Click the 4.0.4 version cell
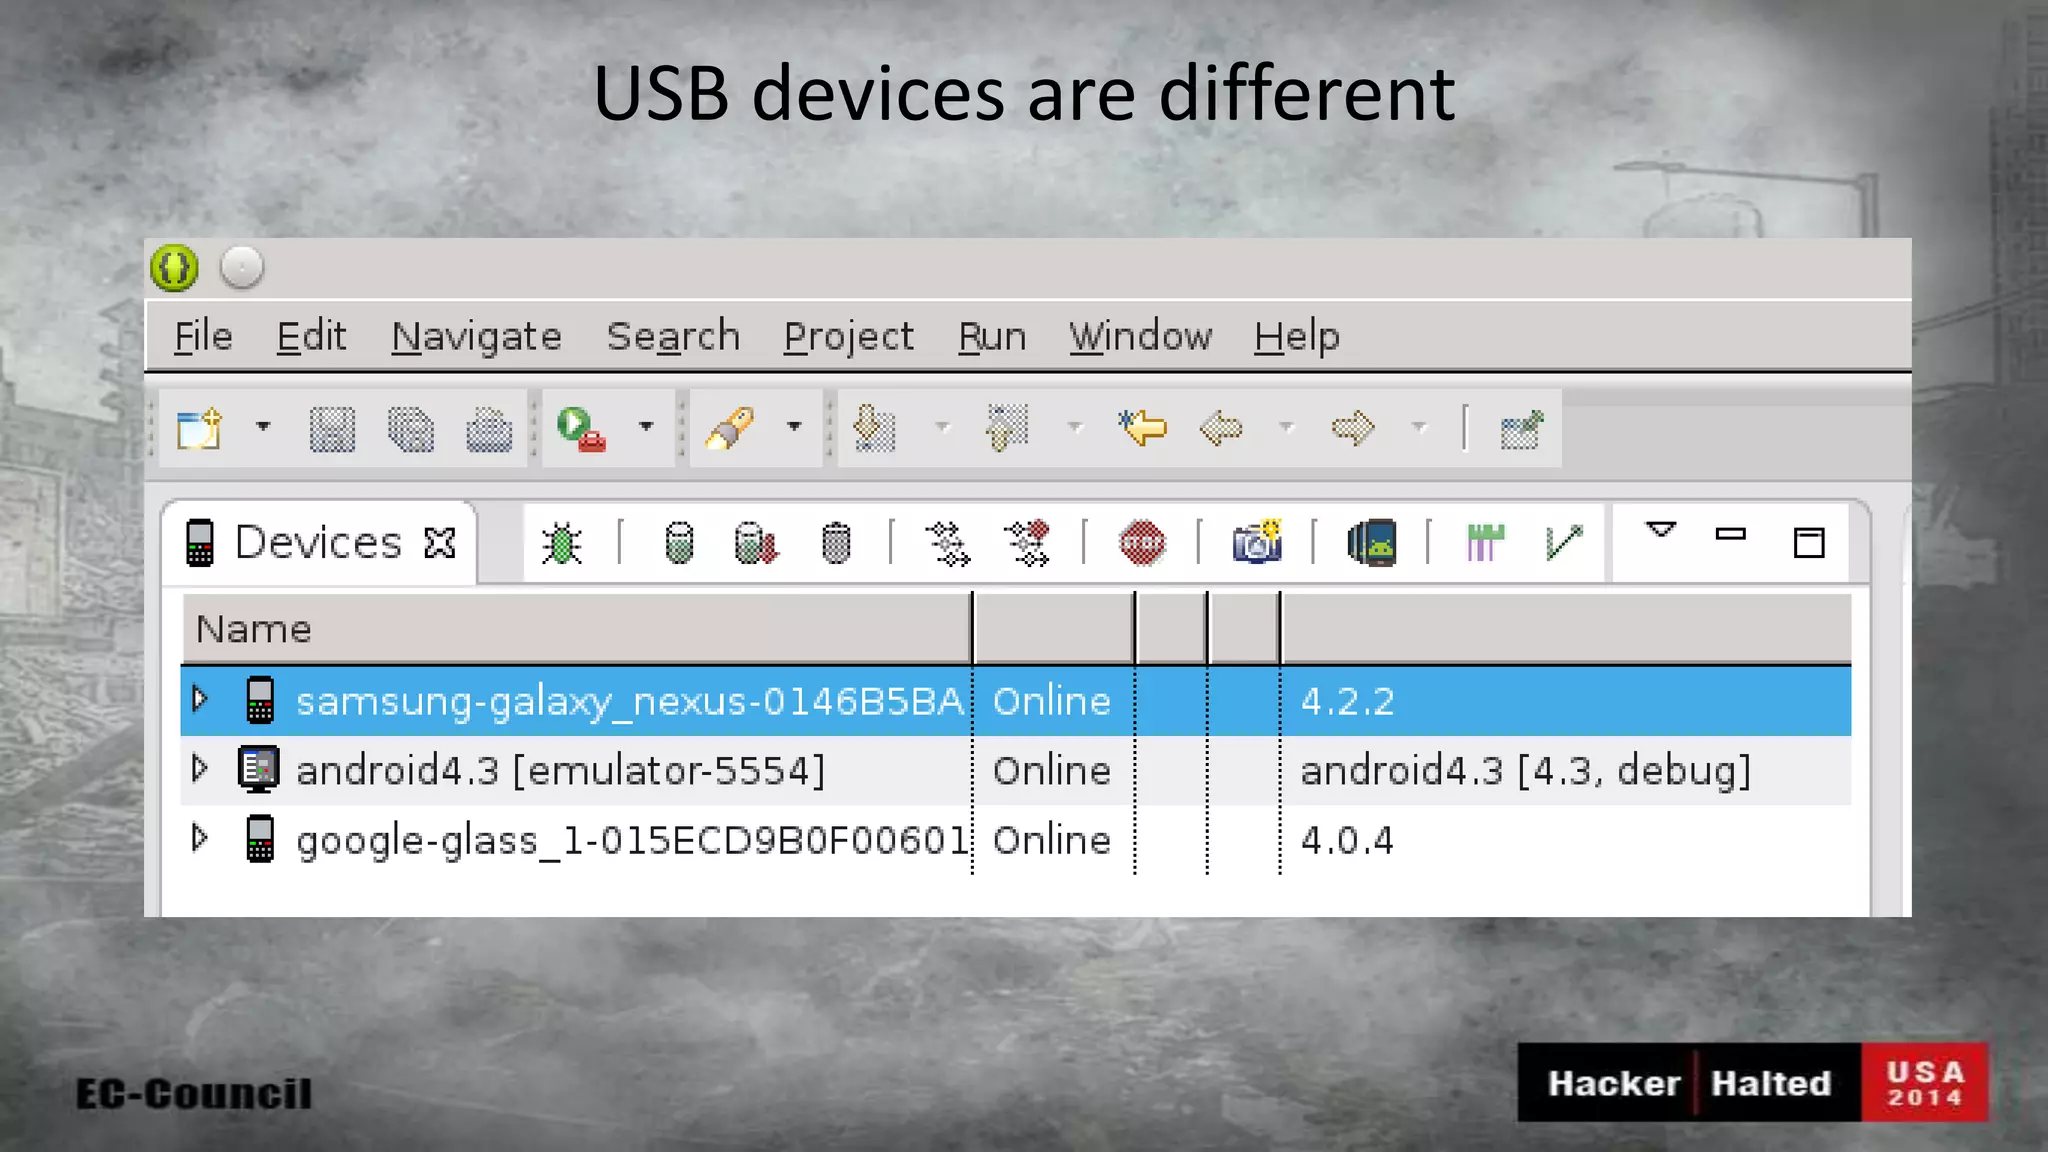This screenshot has height=1152, width=2048. [x=1347, y=840]
